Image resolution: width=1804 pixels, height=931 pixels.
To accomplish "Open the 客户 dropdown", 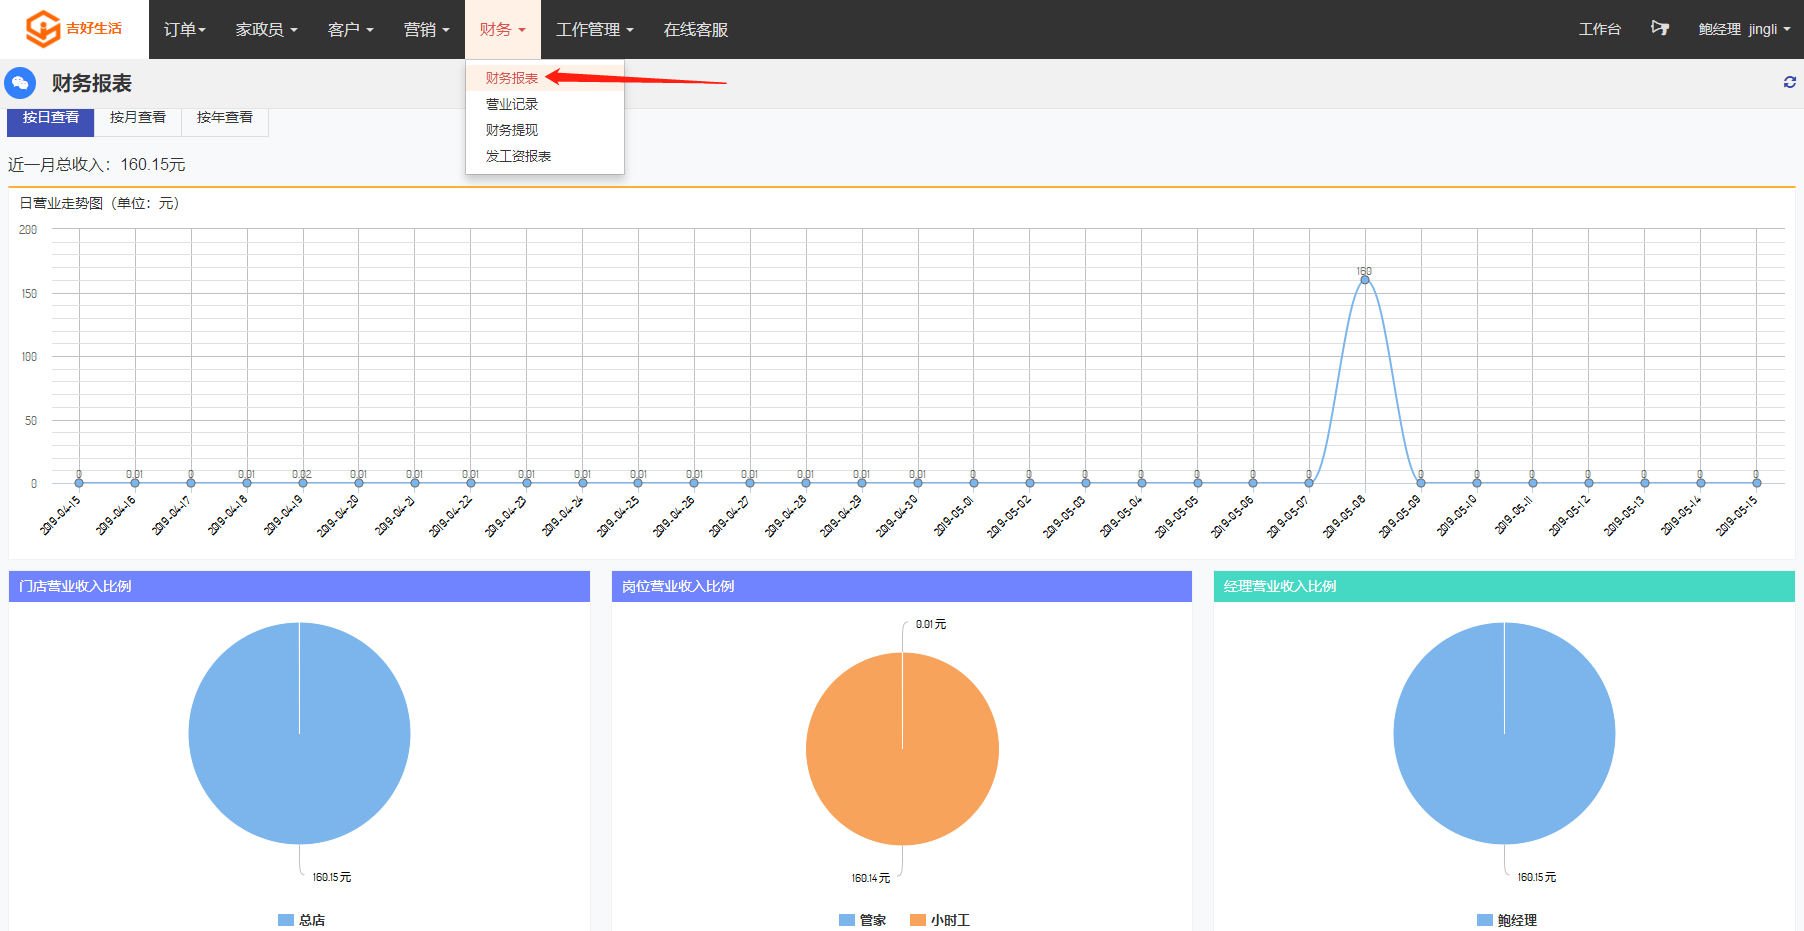I will pyautogui.click(x=350, y=30).
